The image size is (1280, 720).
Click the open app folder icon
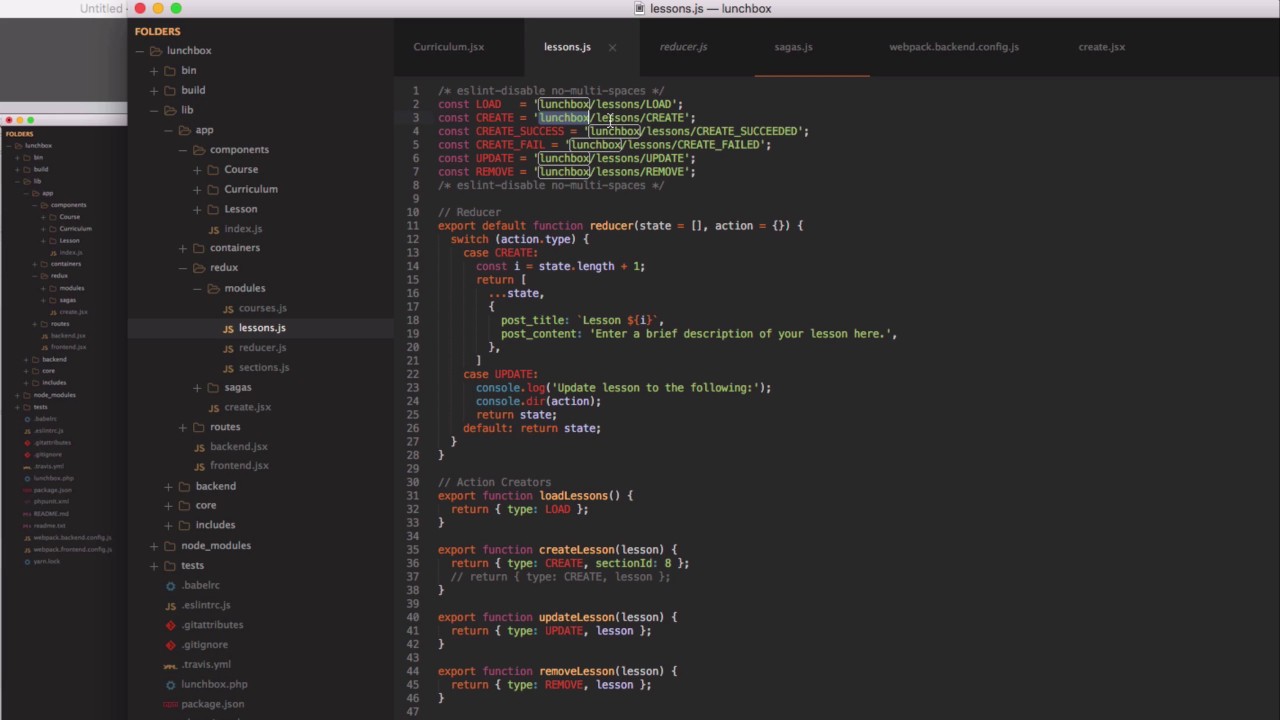point(185,130)
